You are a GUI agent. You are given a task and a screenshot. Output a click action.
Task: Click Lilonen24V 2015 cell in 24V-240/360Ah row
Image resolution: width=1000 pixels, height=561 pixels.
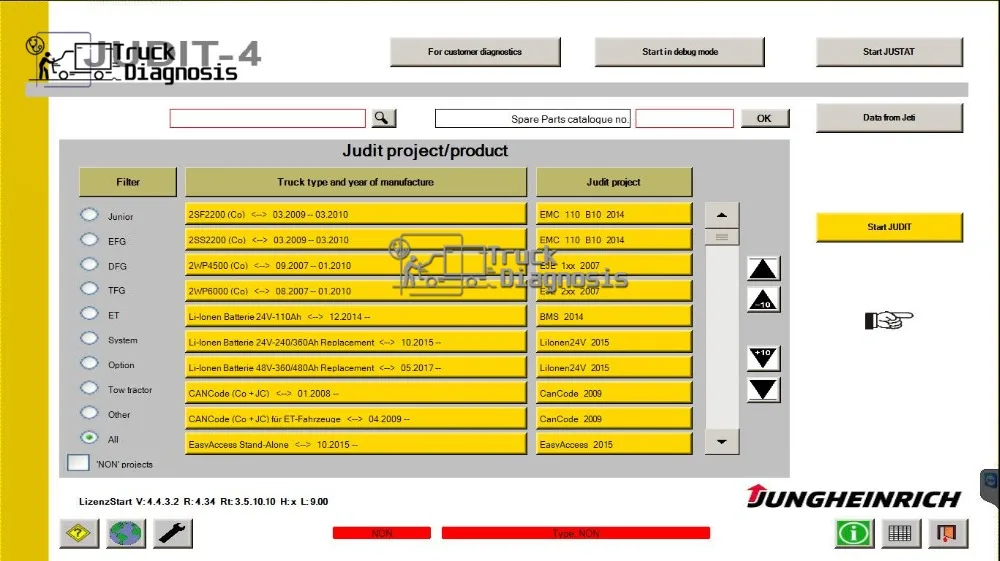(614, 342)
